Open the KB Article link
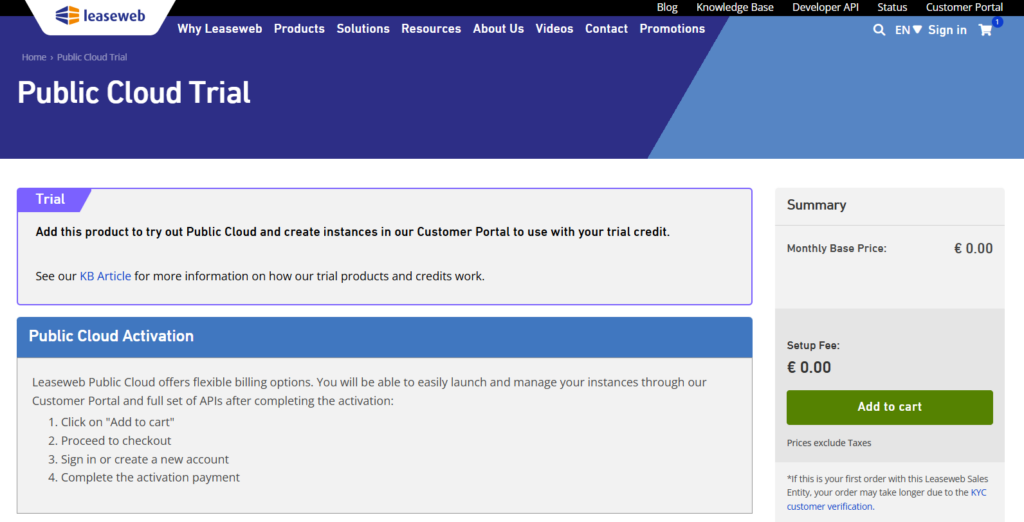Viewport: 1024px width, 522px height. pyautogui.click(x=105, y=276)
